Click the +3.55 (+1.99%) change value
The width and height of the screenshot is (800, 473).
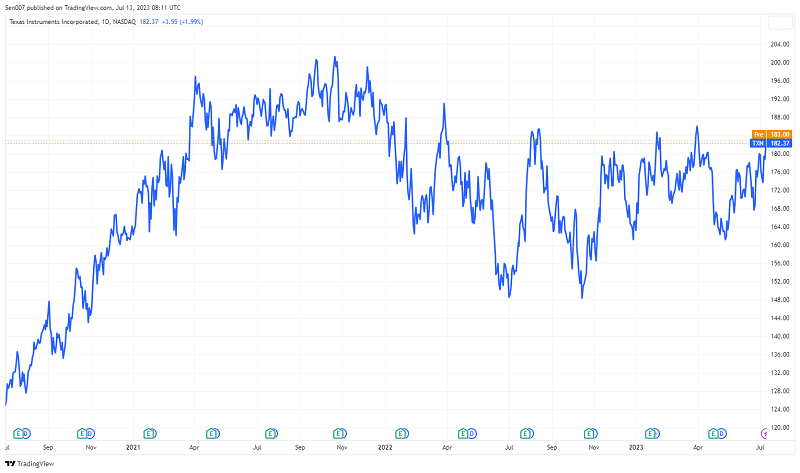pos(183,21)
